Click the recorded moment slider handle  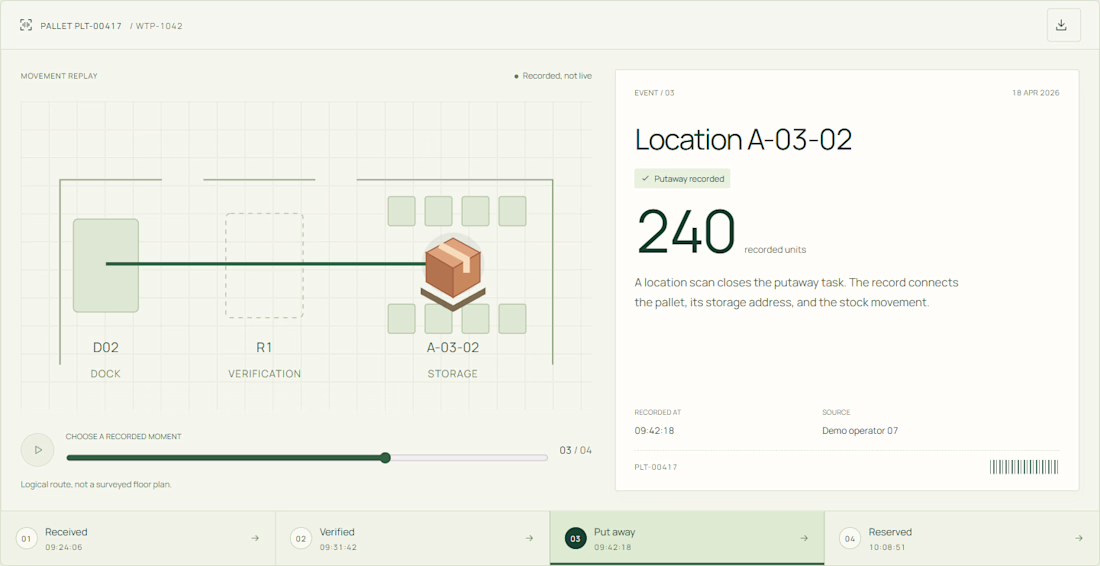click(x=385, y=458)
